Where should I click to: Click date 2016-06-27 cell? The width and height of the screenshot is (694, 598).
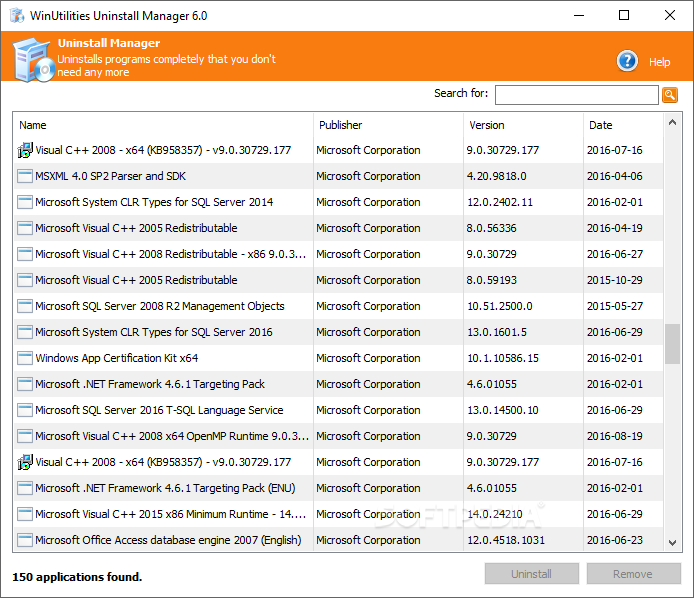click(x=614, y=254)
